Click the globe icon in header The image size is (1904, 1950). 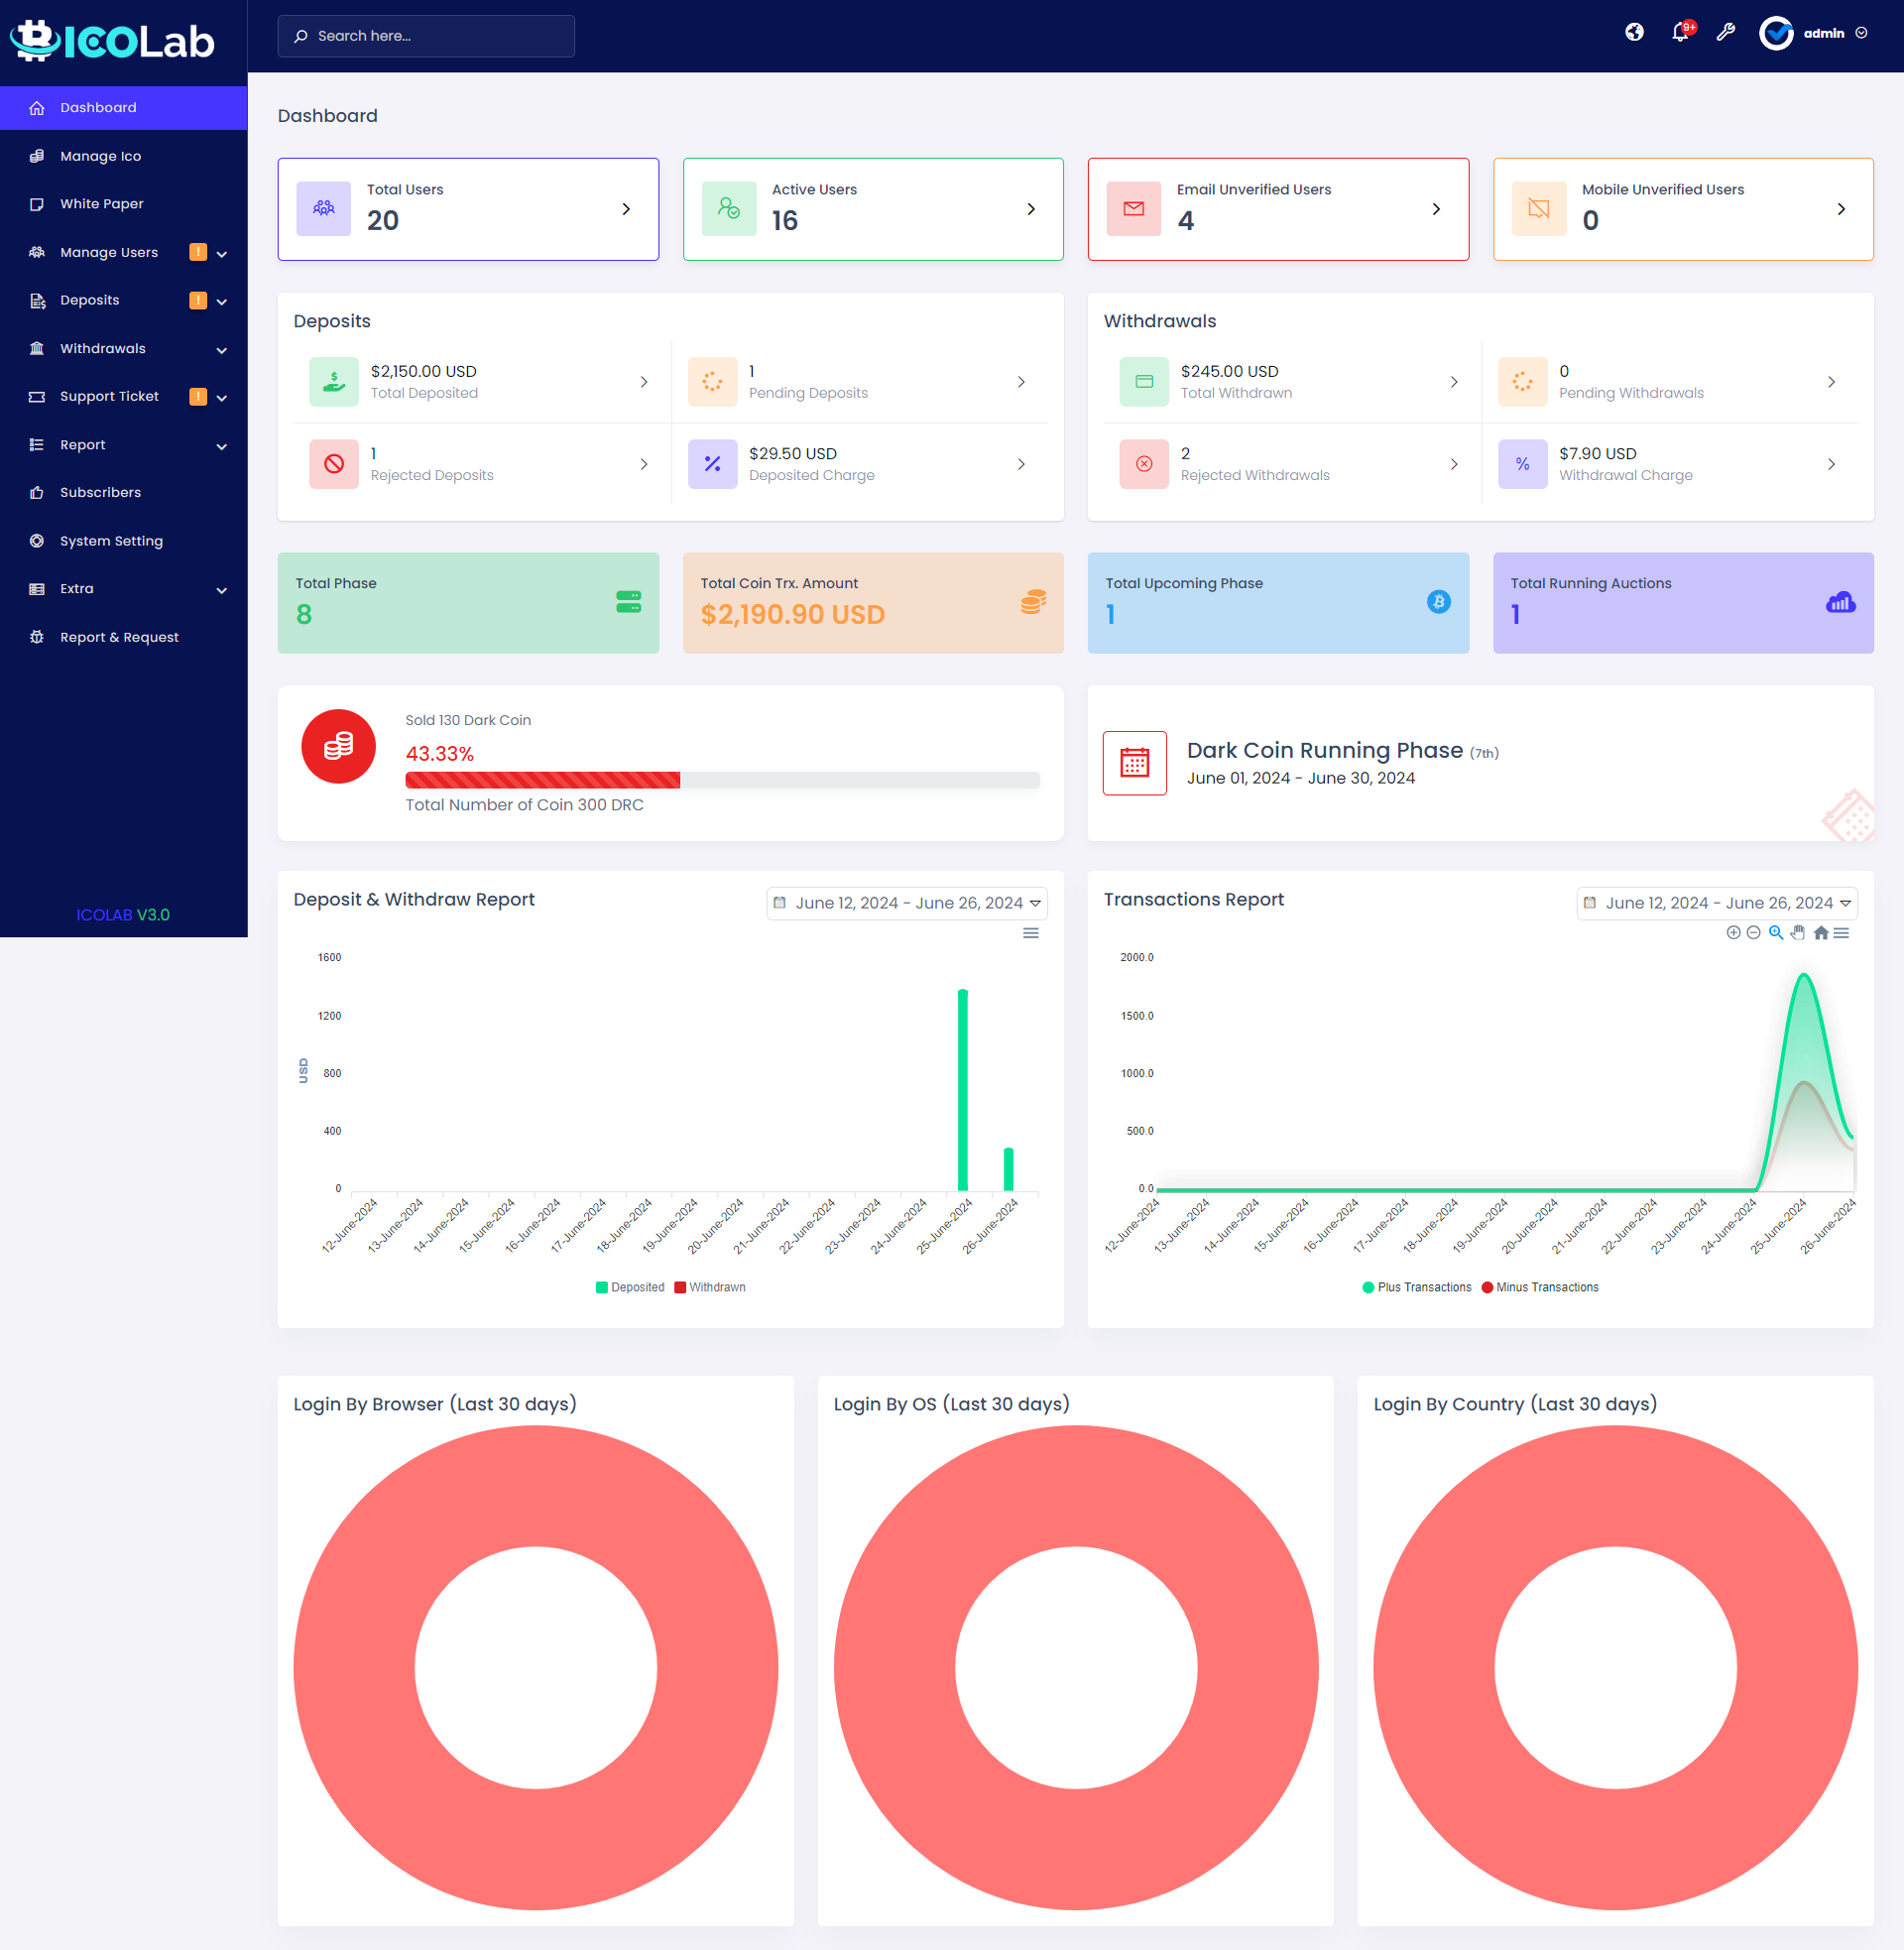click(1634, 33)
